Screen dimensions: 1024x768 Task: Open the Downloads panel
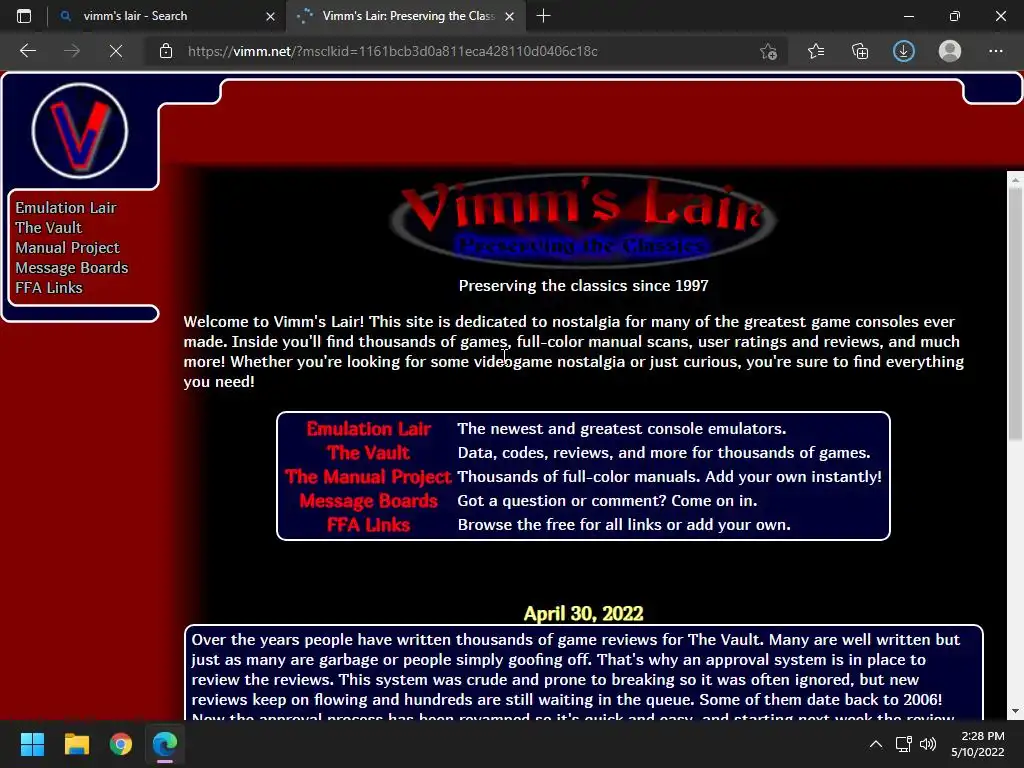(904, 51)
